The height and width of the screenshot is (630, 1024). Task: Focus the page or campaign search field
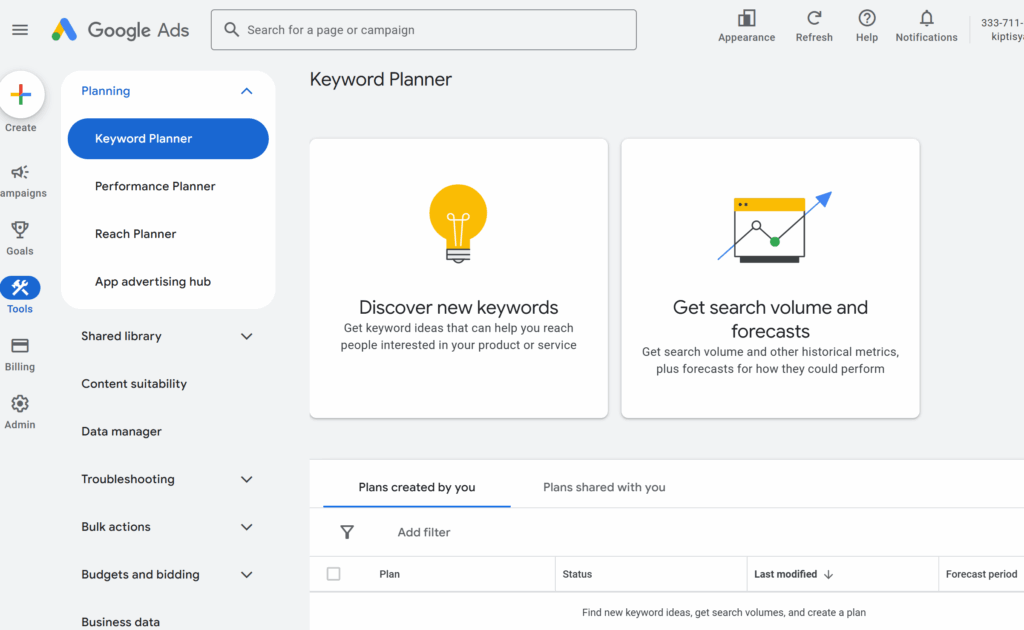(423, 29)
